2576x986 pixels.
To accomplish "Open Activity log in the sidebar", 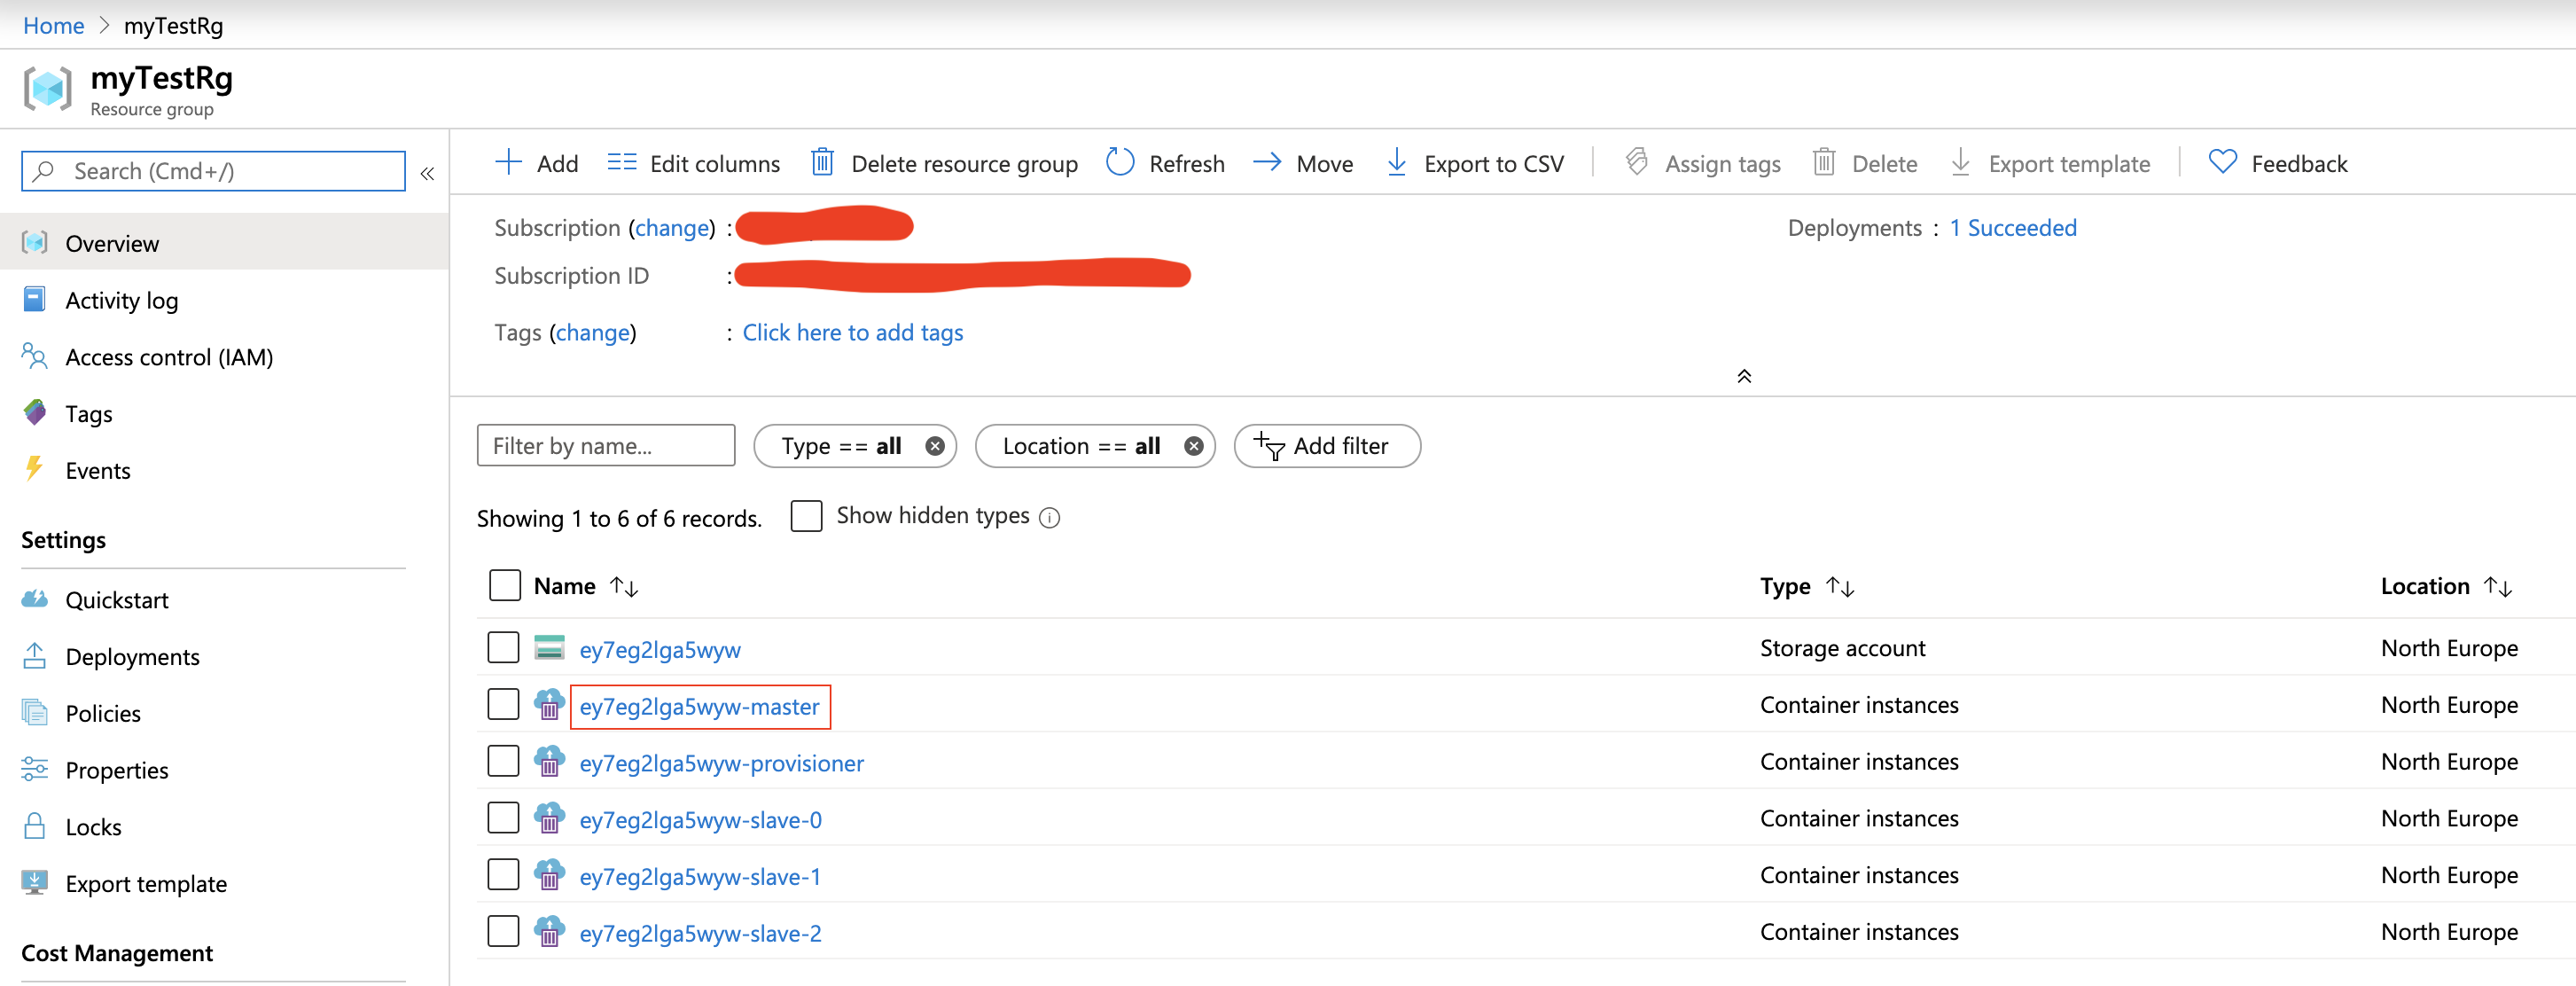I will [x=121, y=300].
